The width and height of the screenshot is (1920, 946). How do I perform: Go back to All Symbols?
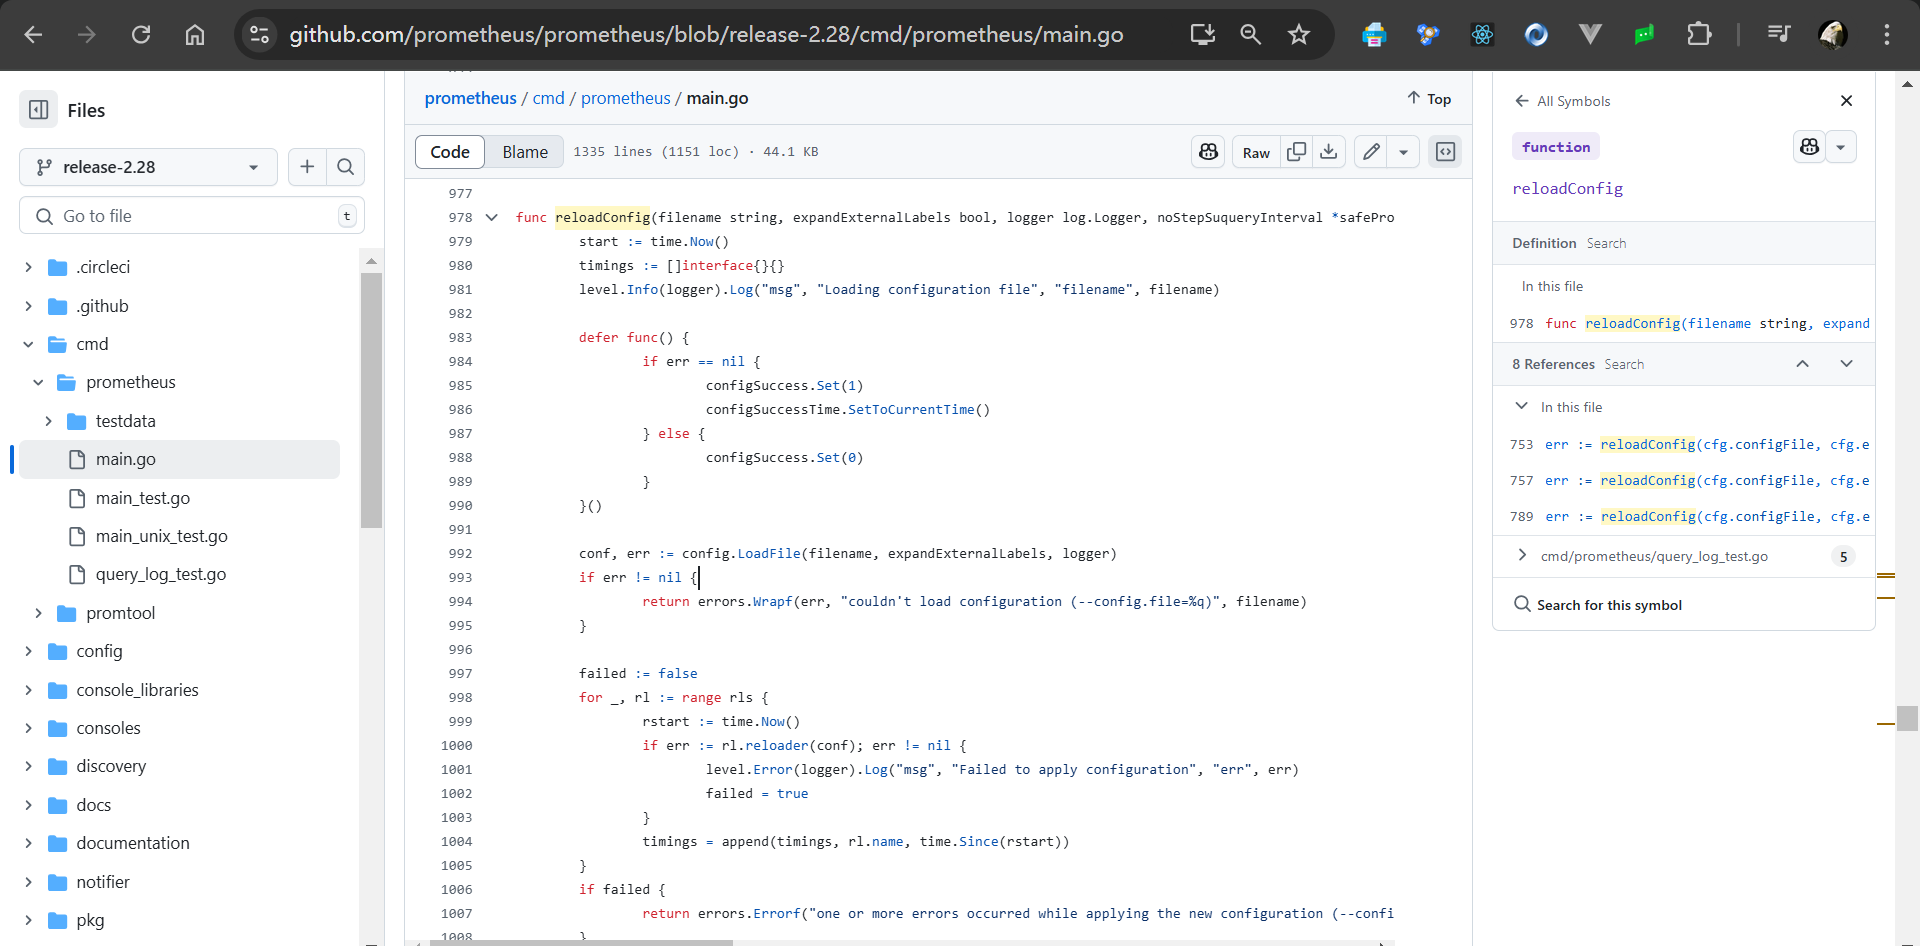point(1562,101)
